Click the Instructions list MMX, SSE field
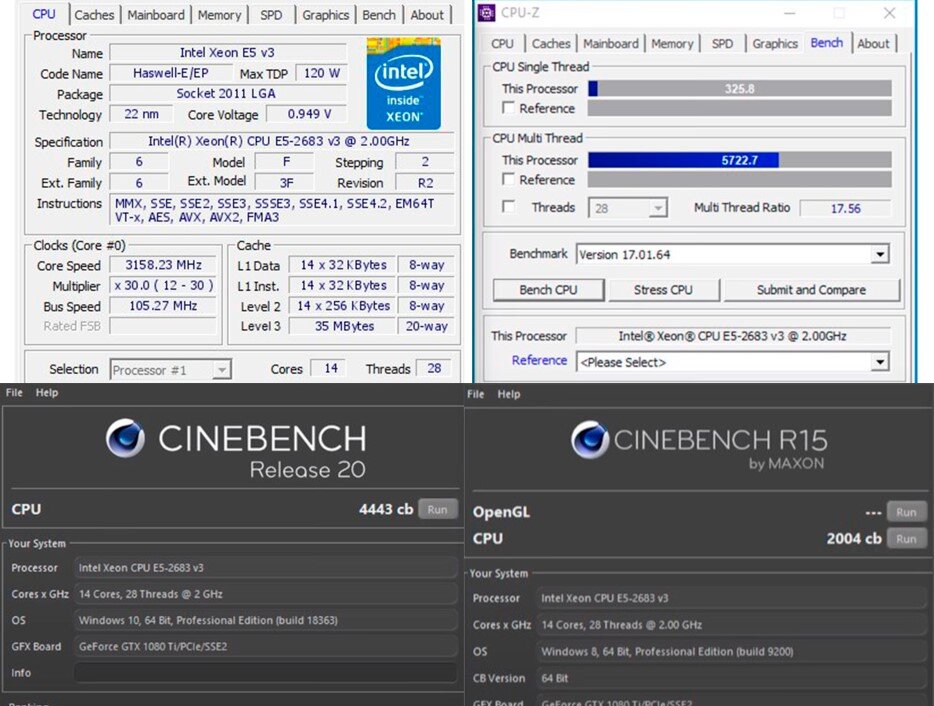934x706 pixels. pos(282,210)
